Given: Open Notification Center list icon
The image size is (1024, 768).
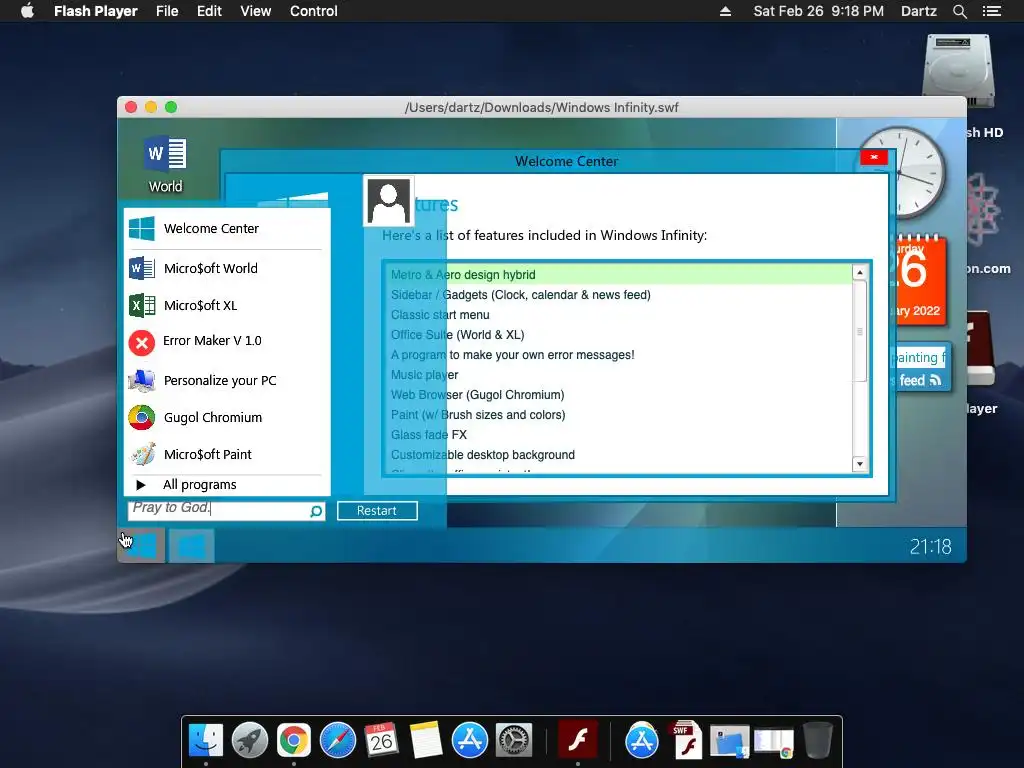Looking at the screenshot, I should tap(991, 11).
